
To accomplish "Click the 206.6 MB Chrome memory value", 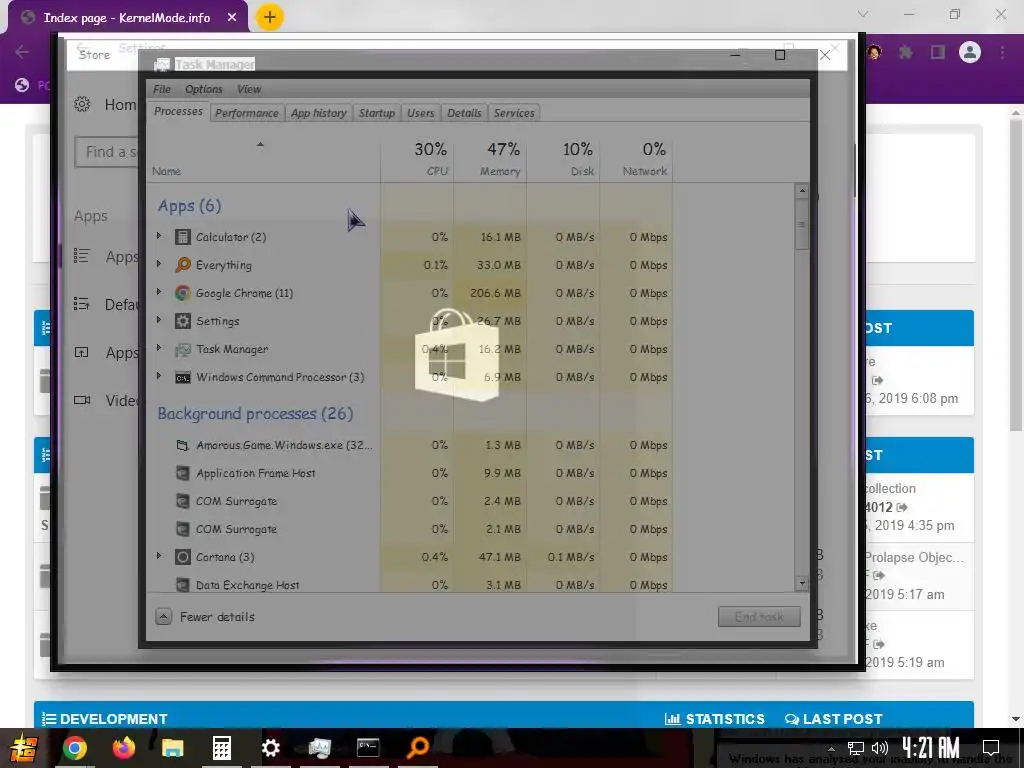I will point(495,293).
